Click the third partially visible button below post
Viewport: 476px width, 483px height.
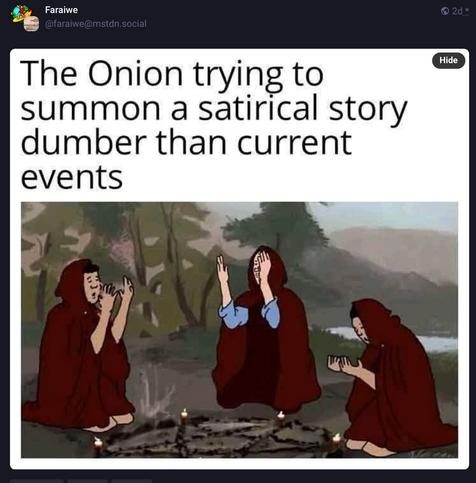132,481
